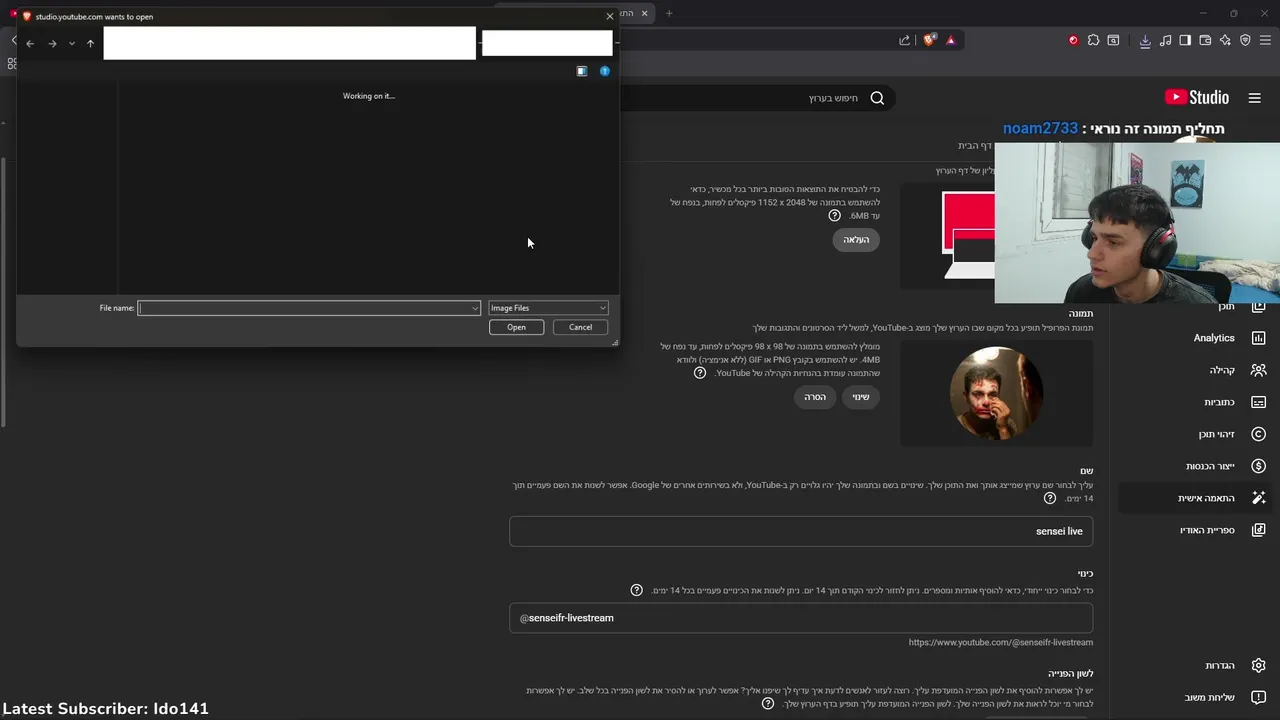
Task: Click the channel name field 'sensei live'
Action: pyautogui.click(x=801, y=531)
